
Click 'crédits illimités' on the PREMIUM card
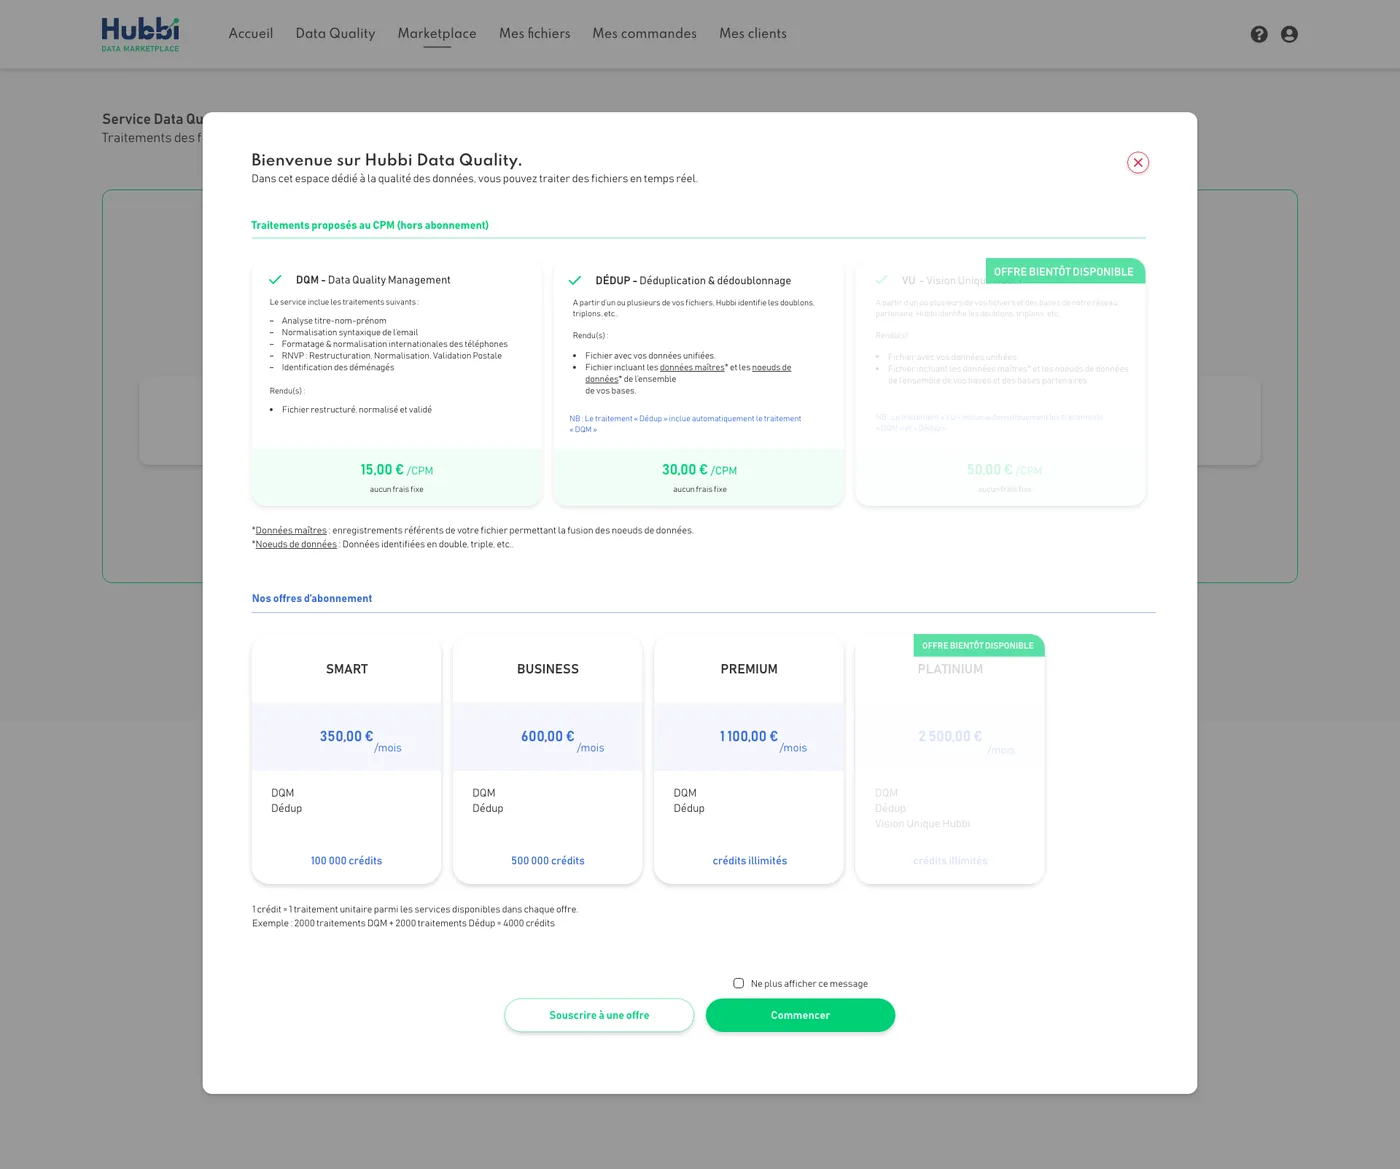click(x=750, y=861)
